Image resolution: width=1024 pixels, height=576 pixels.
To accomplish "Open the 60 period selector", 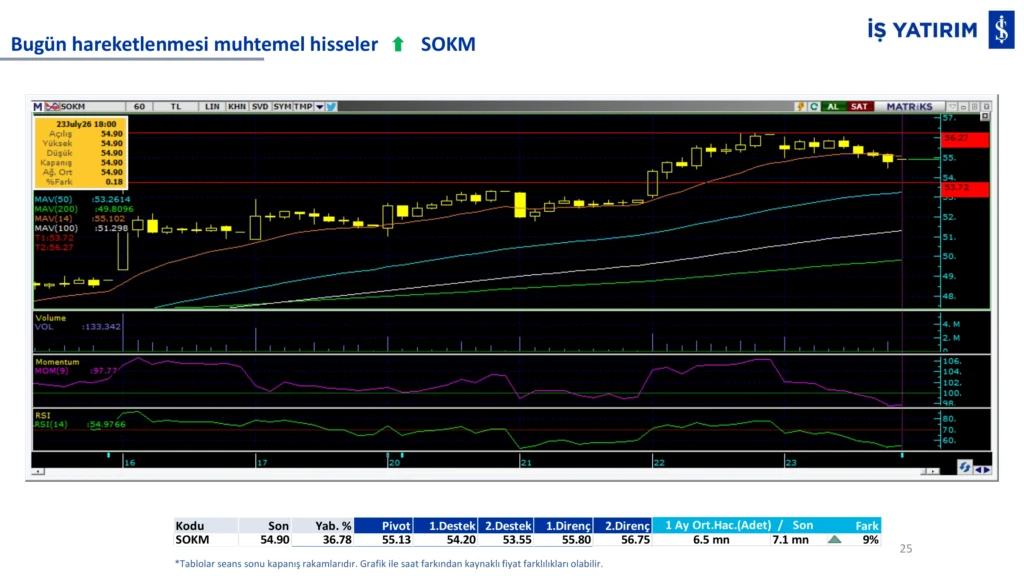I will (x=139, y=106).
